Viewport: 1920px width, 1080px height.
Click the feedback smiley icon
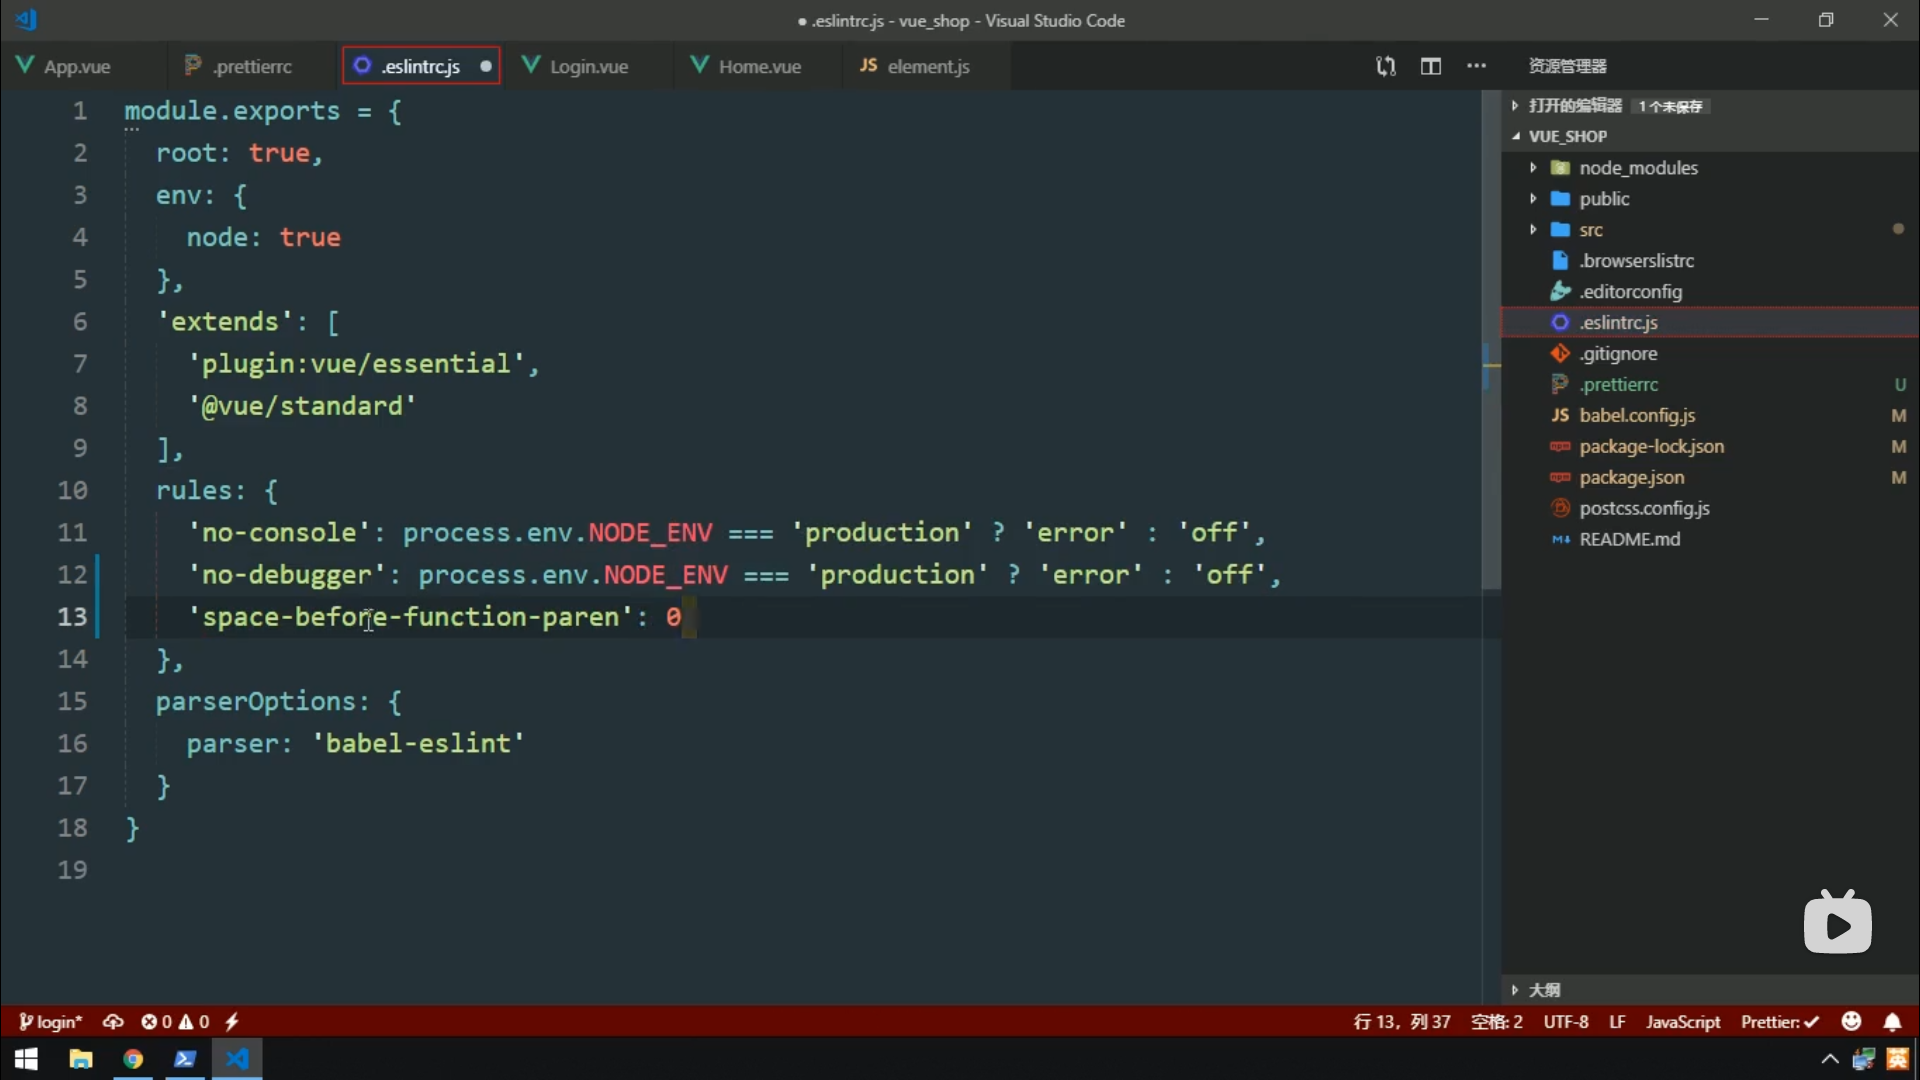[x=1851, y=1021]
